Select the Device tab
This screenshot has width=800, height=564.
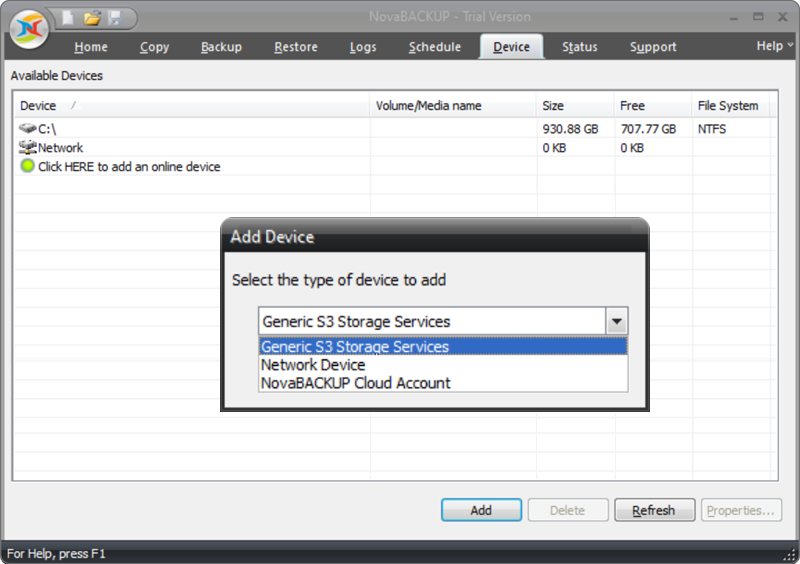511,47
